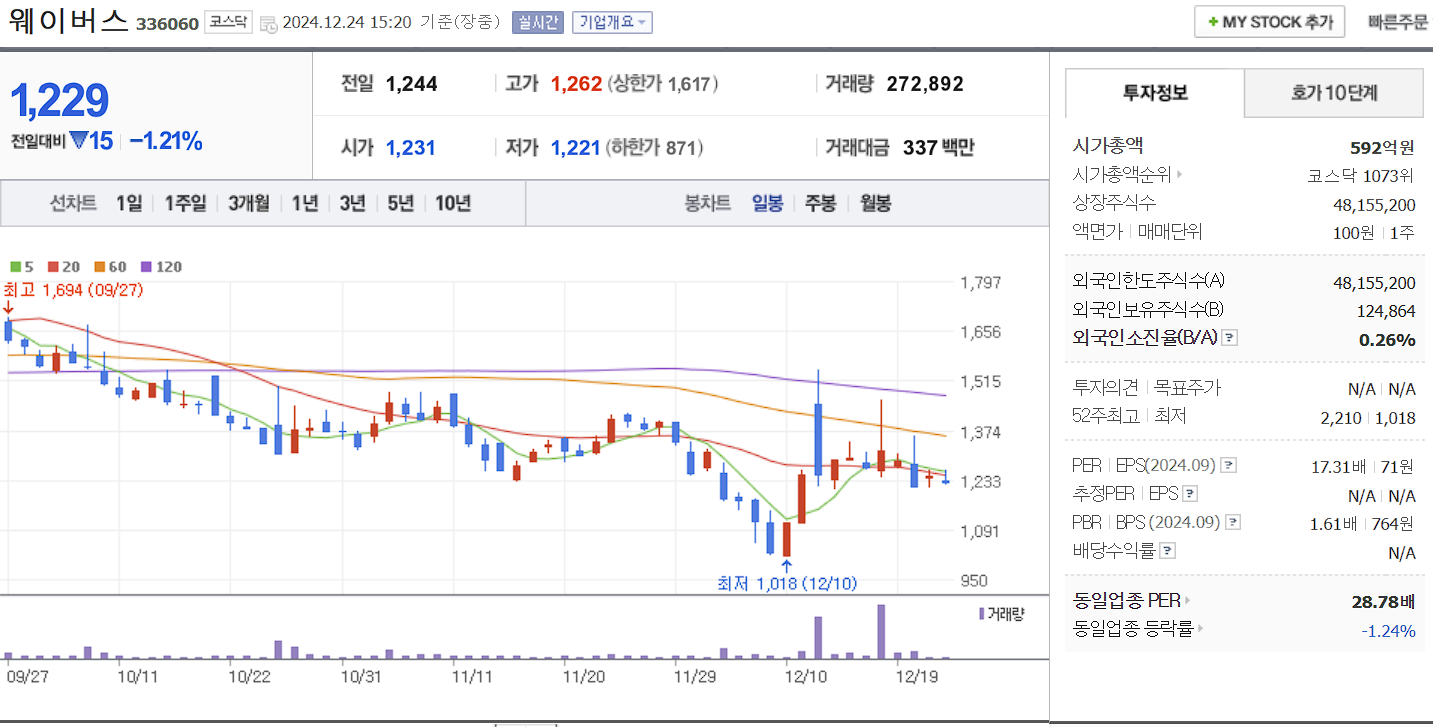Click the MY STOCK 추가 button
The image size is (1433, 727).
[1269, 22]
